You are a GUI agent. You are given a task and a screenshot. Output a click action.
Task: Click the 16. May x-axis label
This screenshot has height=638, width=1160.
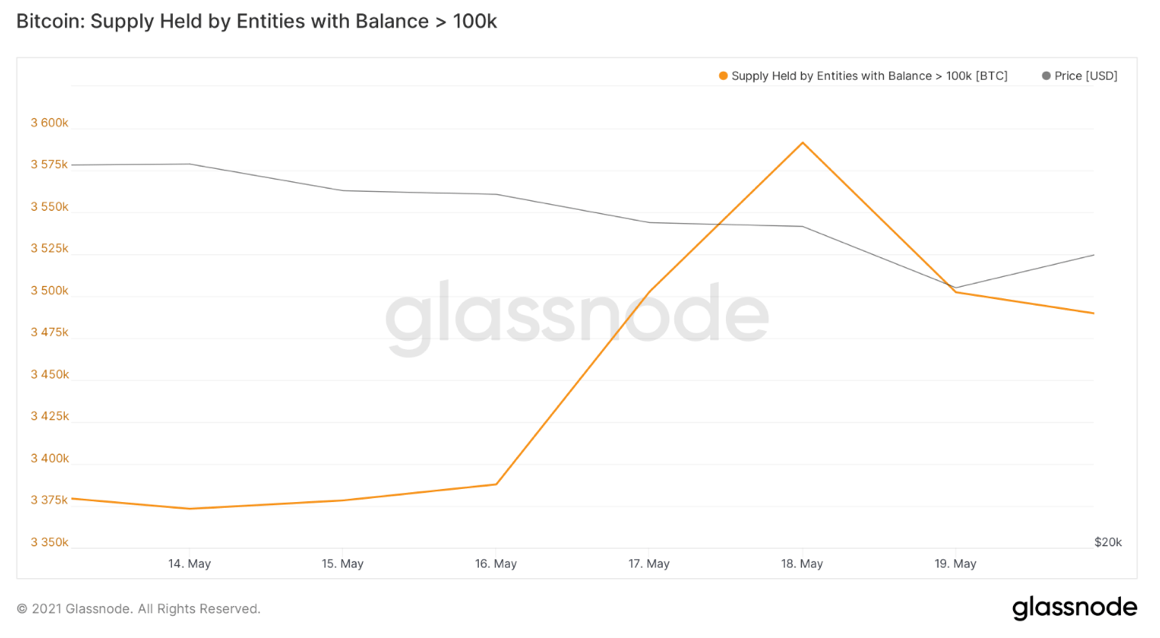496,564
